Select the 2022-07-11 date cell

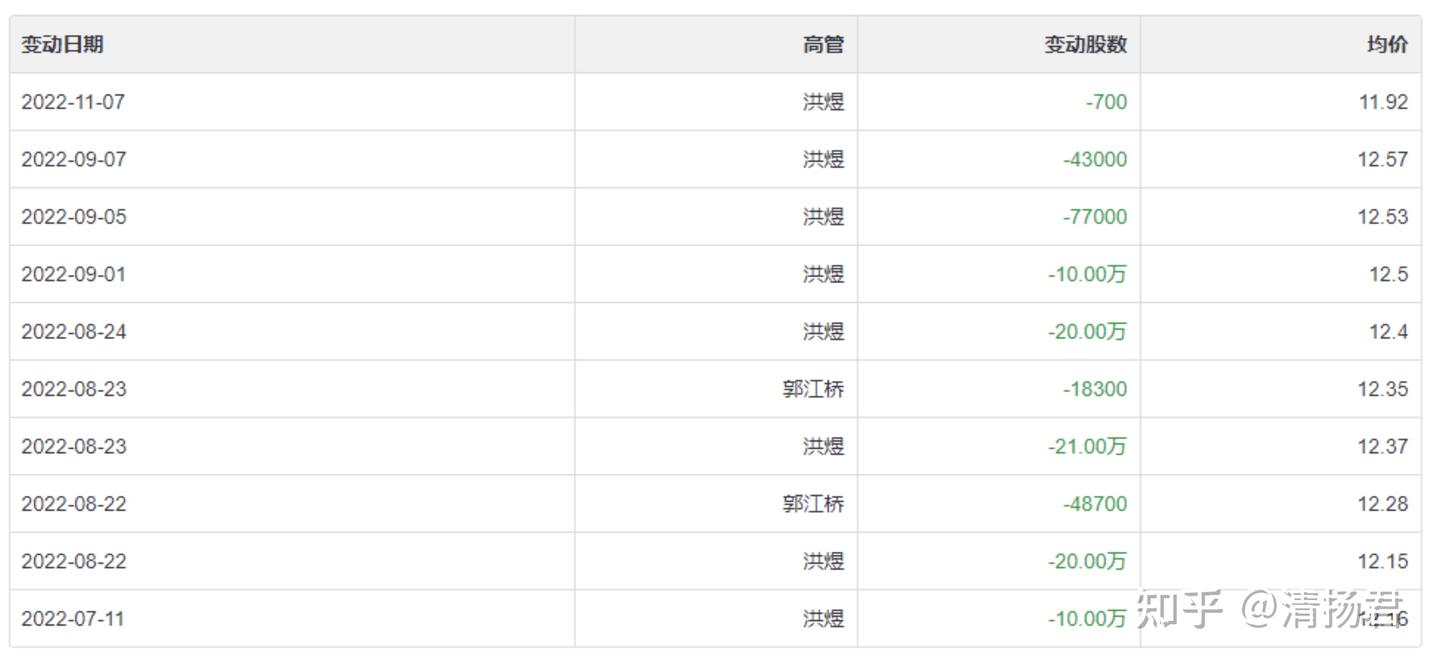(x=73, y=619)
